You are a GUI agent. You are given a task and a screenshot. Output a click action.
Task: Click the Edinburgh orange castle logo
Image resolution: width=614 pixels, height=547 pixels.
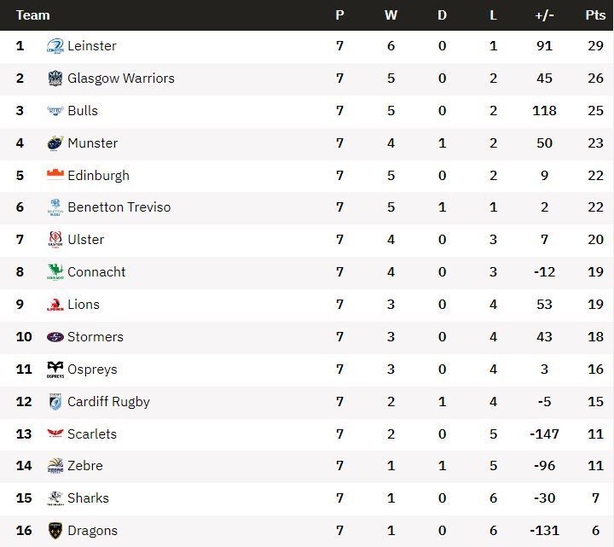(55, 174)
